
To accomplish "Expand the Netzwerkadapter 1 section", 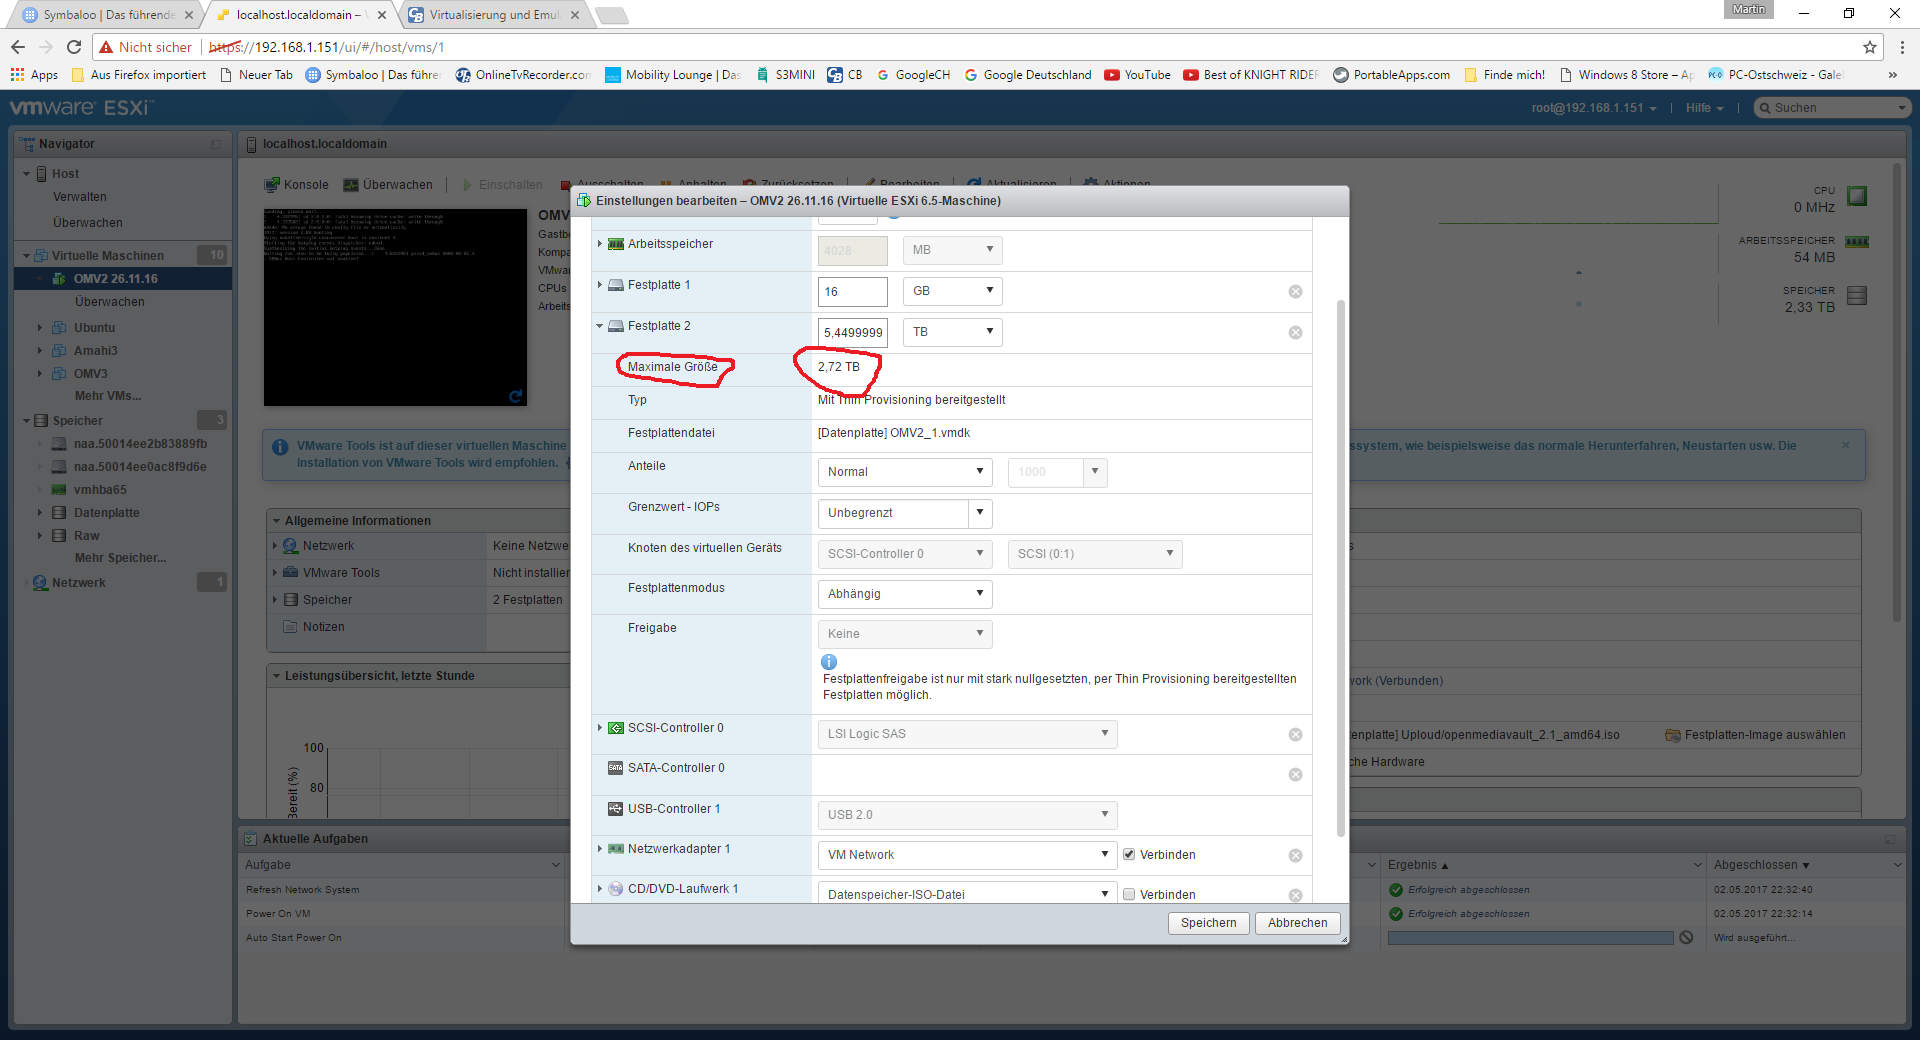I will [600, 849].
